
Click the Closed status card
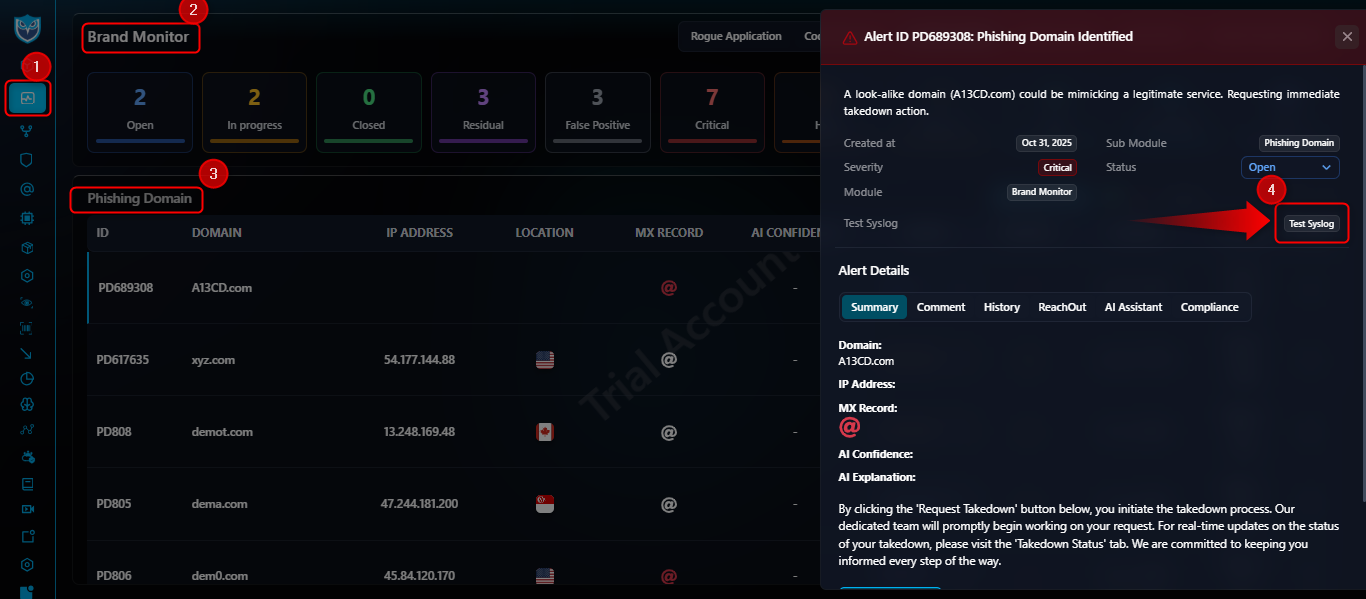pos(368,112)
